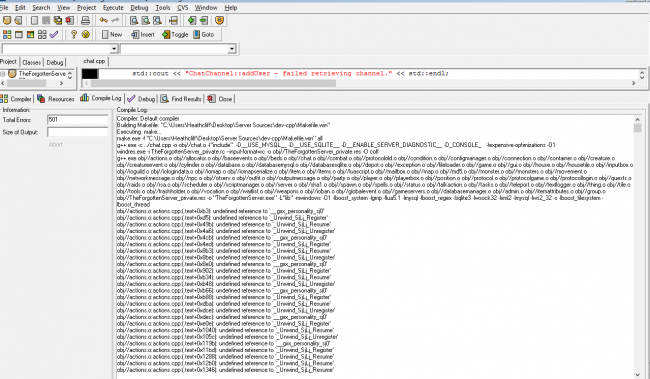Open the Execute menu
Image resolution: width=650 pixels, height=379 pixels.
[x=113, y=7]
